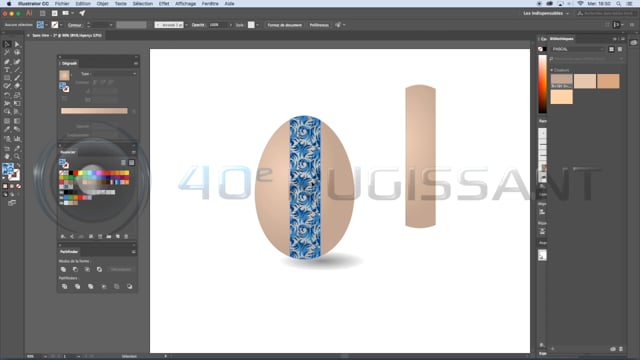Set paint mode to Color in toolbar
Image resolution: width=640 pixels, height=360 pixels.
pos(5,186)
